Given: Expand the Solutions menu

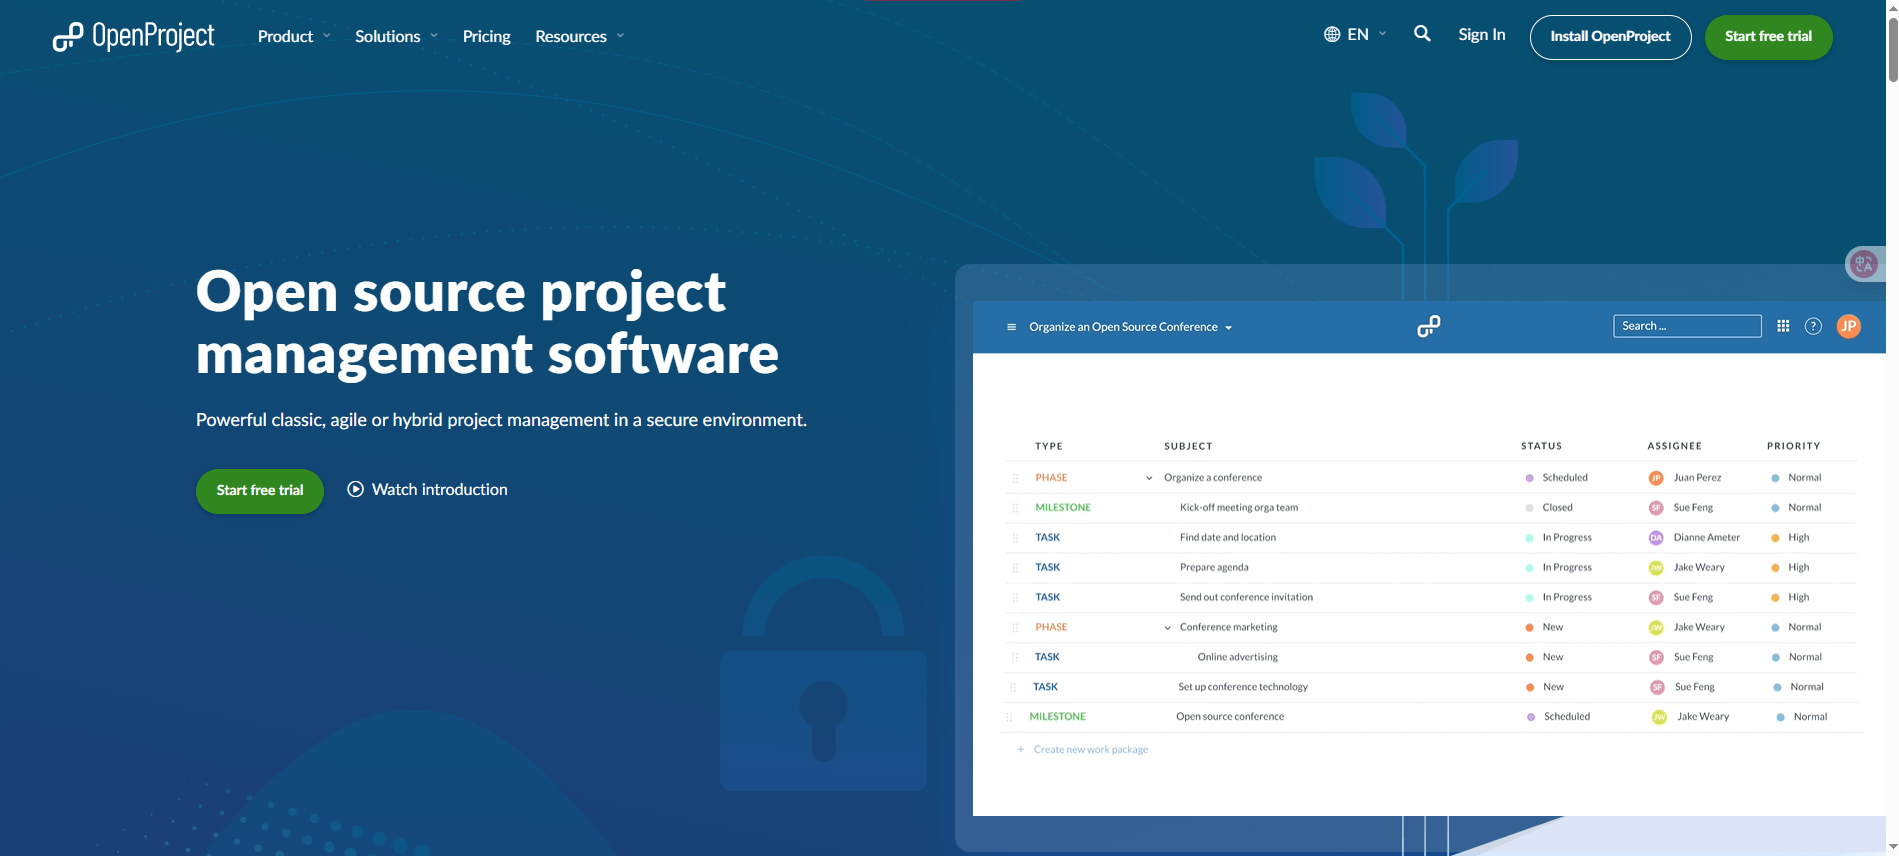Looking at the screenshot, I should (396, 36).
